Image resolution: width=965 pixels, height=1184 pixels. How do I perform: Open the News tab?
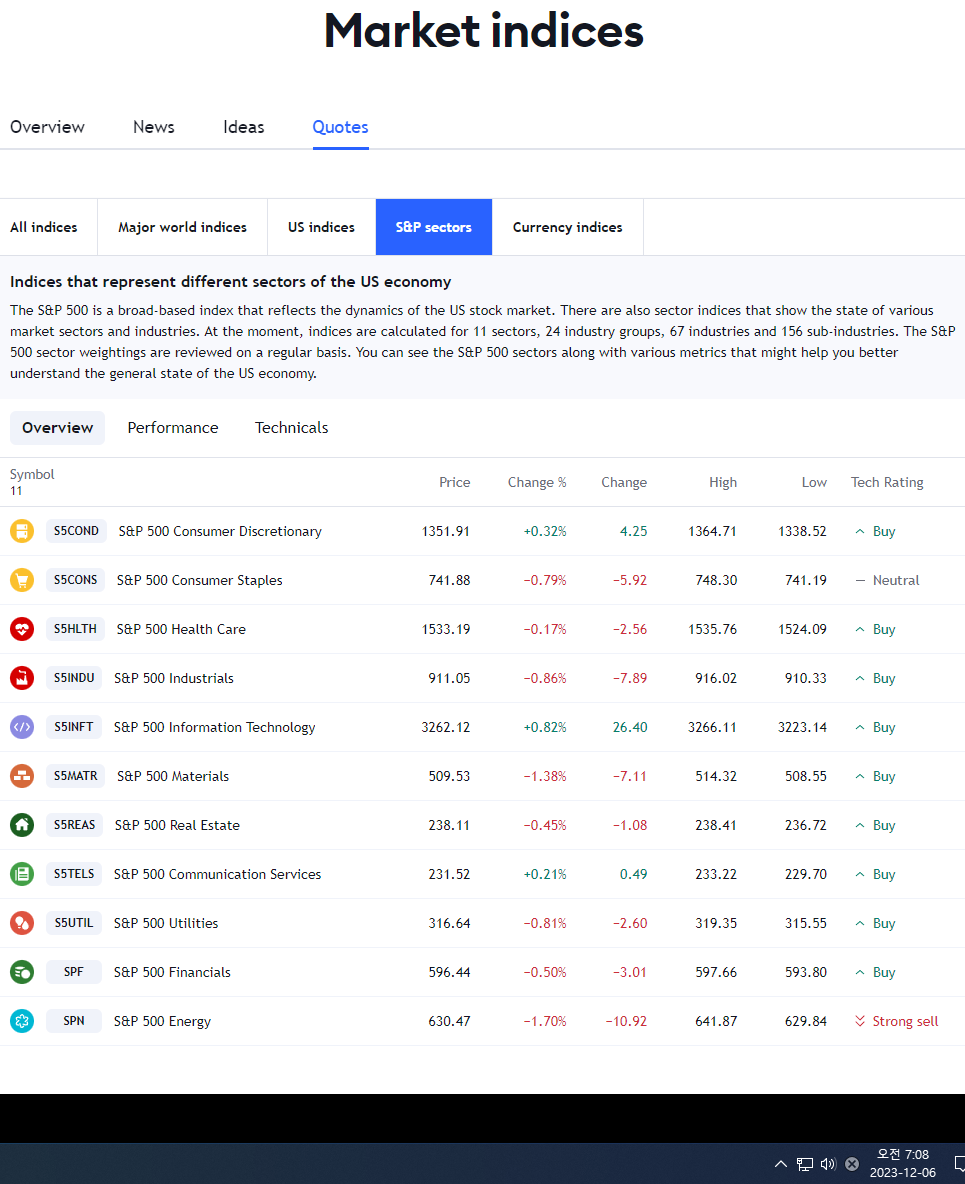pyautogui.click(x=153, y=127)
